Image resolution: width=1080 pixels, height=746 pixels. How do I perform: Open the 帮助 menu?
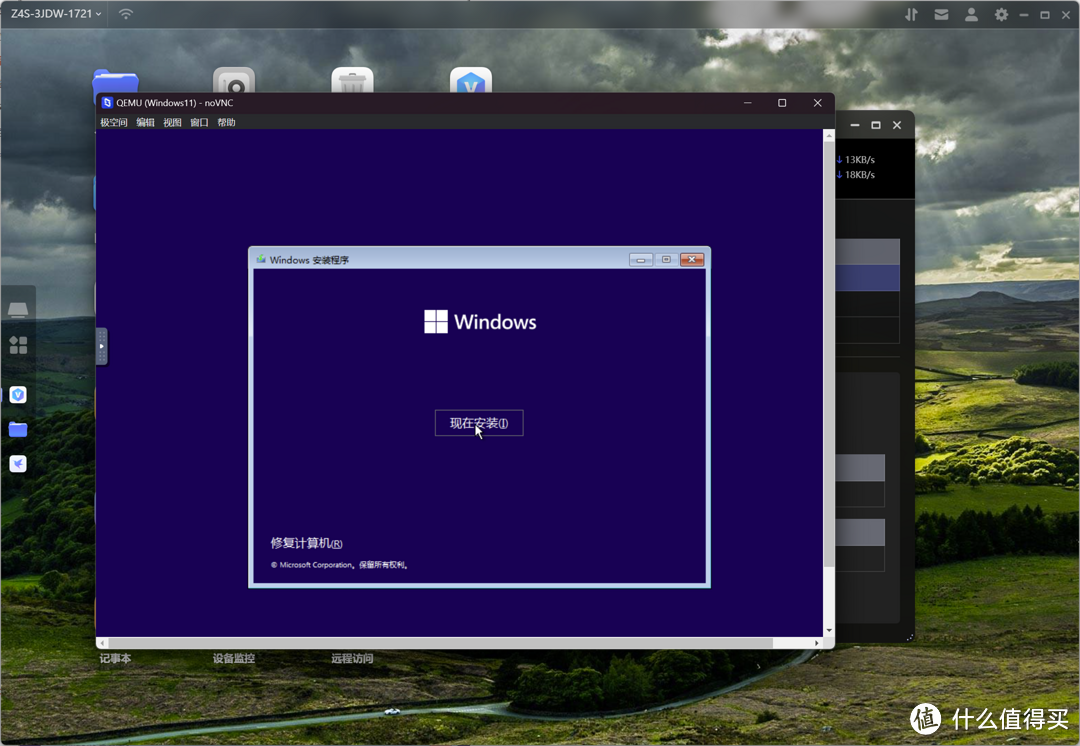pos(227,123)
